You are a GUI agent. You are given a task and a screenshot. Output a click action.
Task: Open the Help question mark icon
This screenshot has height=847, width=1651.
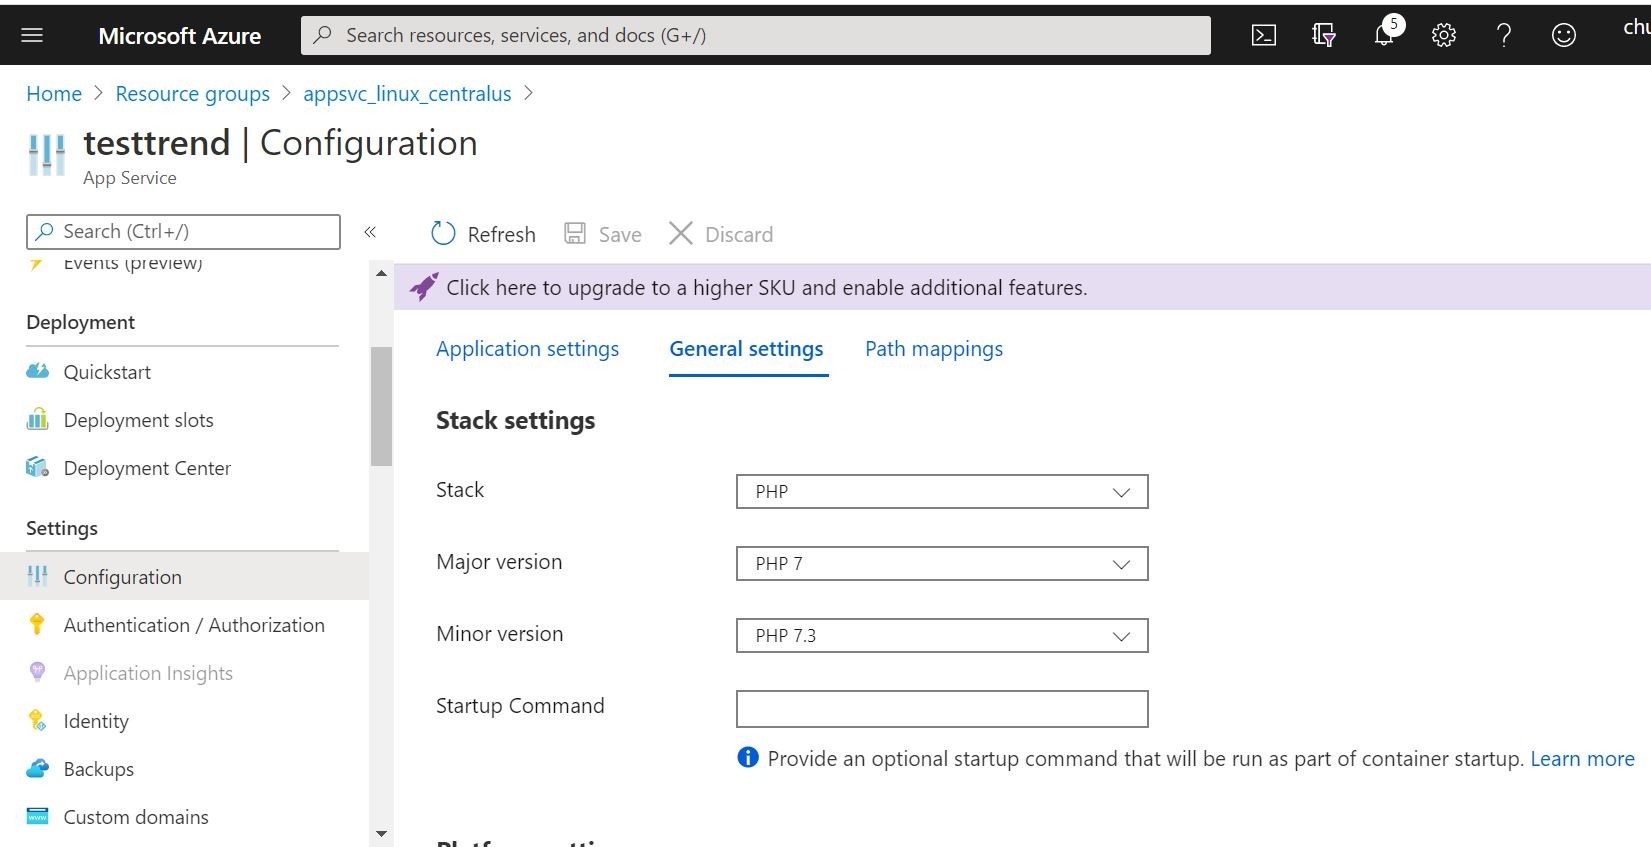1503,36
